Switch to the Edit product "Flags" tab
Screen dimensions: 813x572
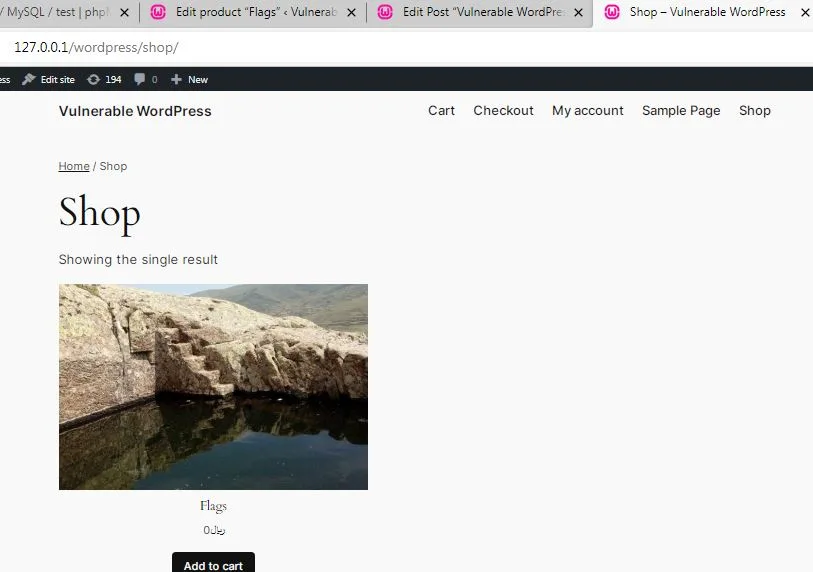pos(255,13)
